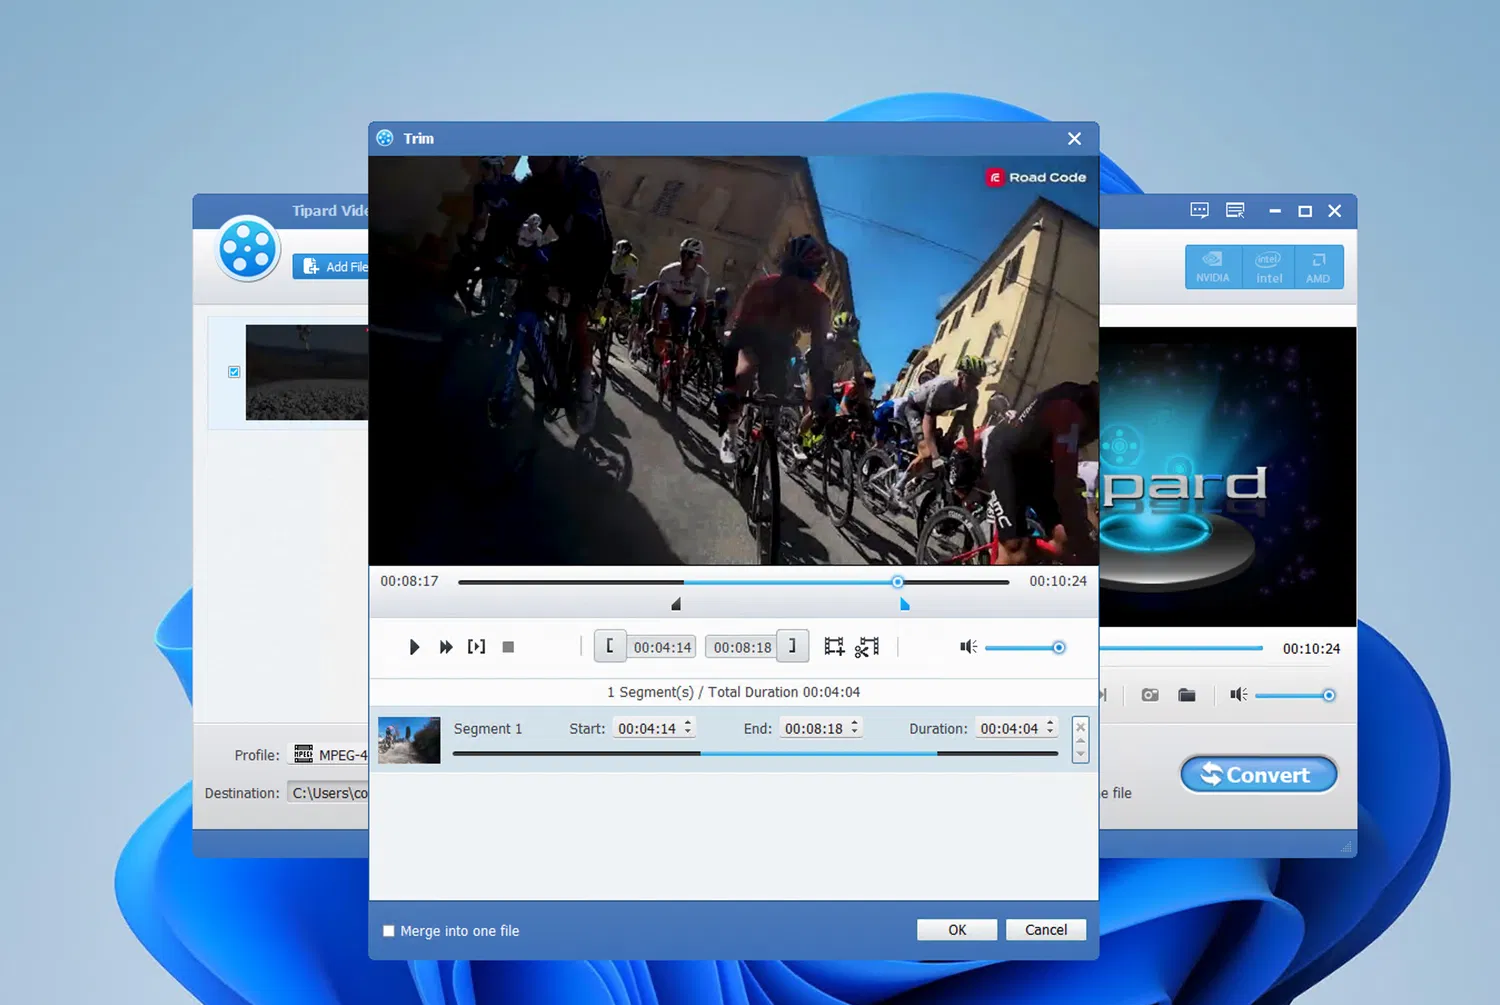Screen dimensions: 1500x1005
Task: Cancel the Trim dialog
Action: (x=1046, y=930)
